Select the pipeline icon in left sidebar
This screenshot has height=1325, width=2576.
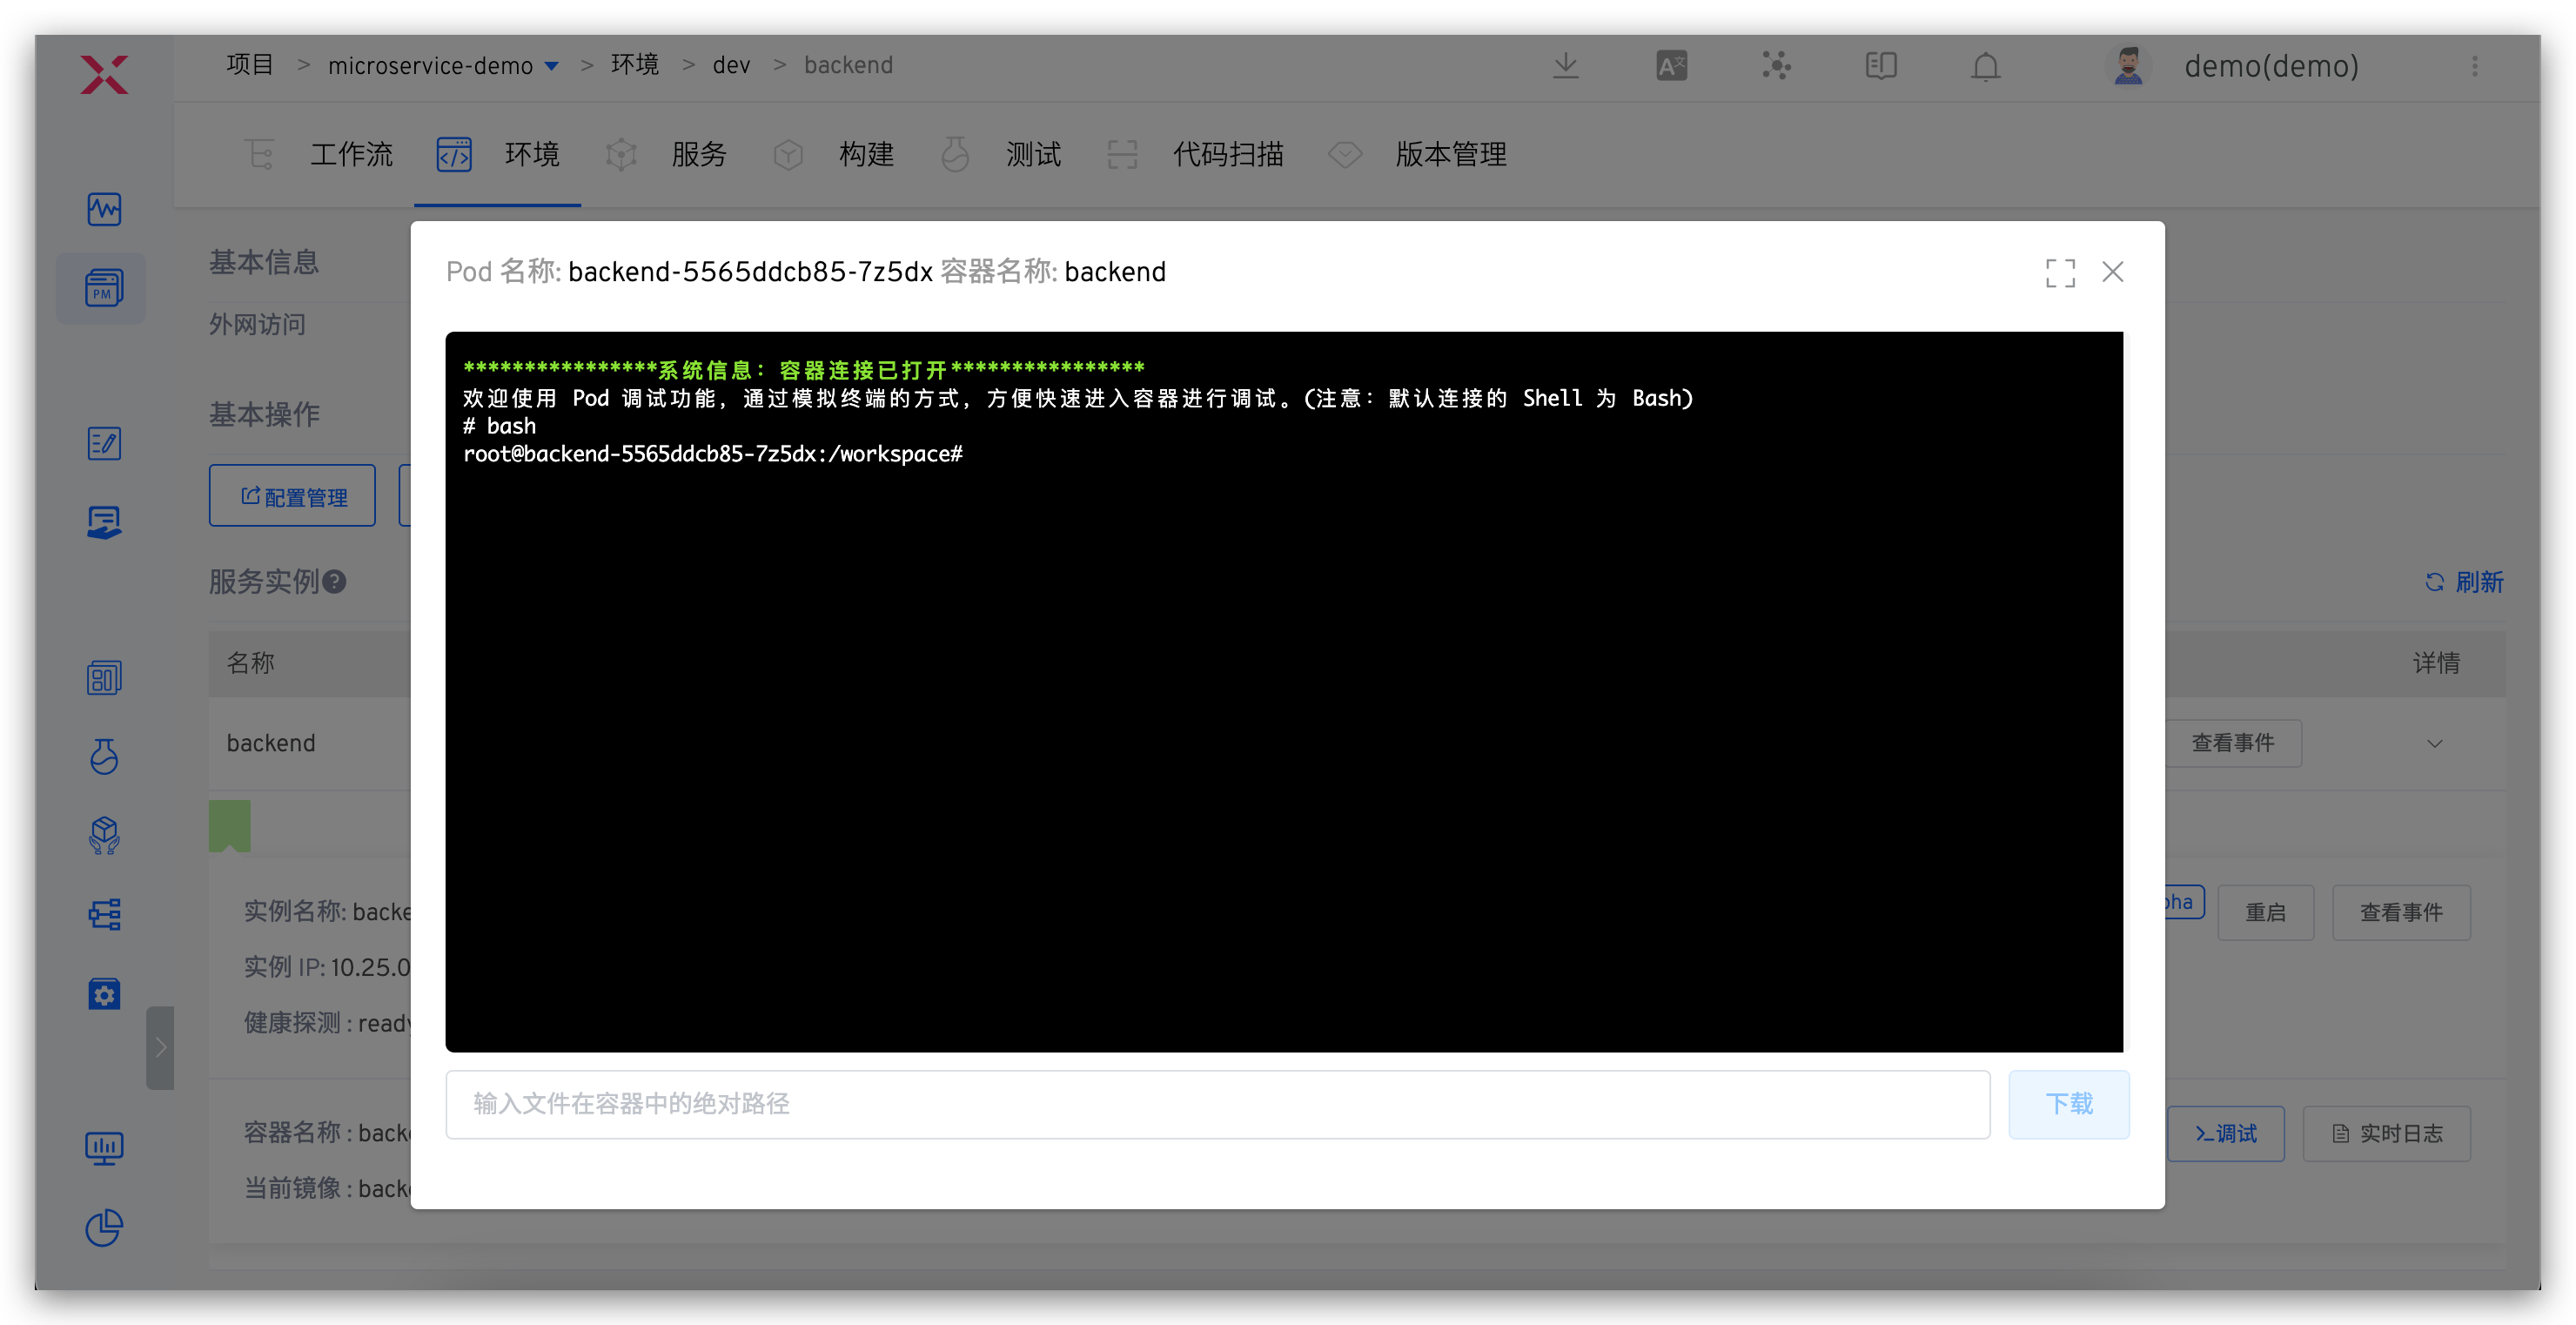coord(104,914)
